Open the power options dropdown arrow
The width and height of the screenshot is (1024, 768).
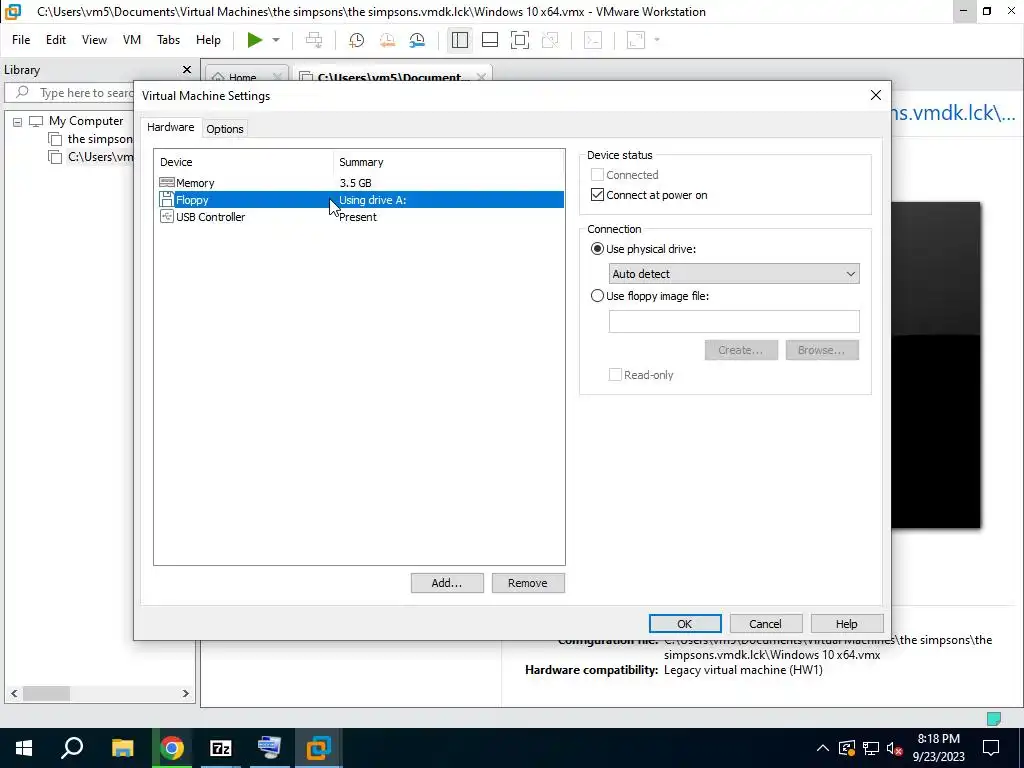[x=276, y=40]
